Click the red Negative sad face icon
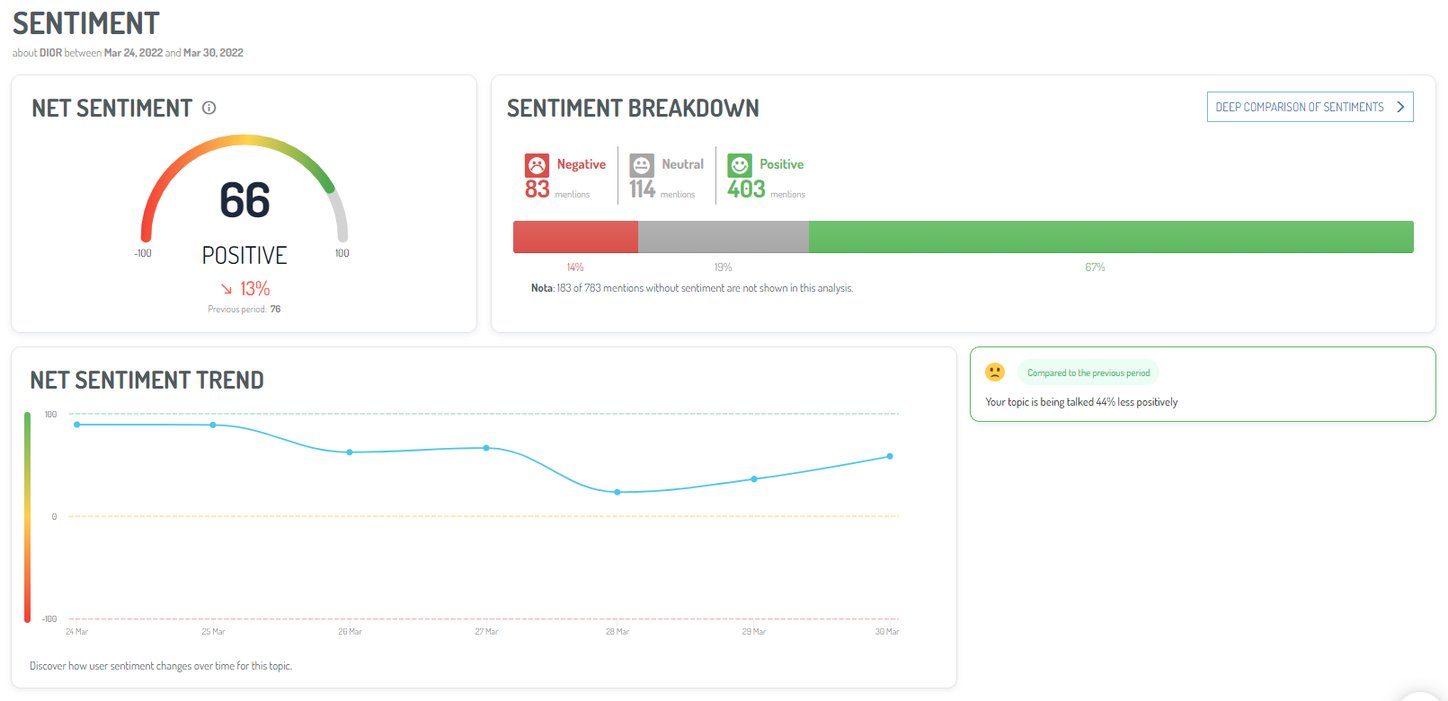Viewport: 1448px width, 701px height. [537, 165]
